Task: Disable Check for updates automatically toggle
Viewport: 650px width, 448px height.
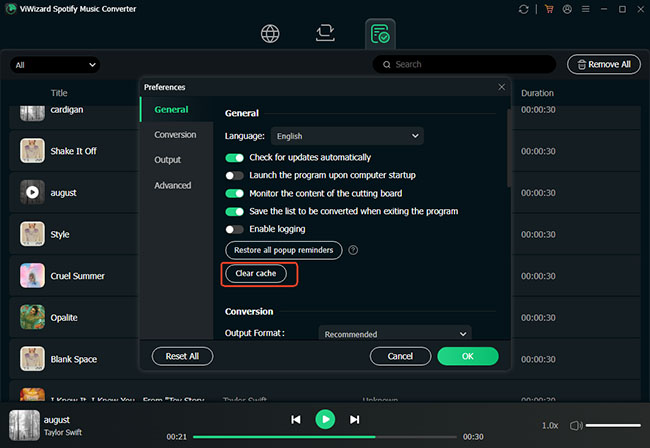Action: pos(234,158)
